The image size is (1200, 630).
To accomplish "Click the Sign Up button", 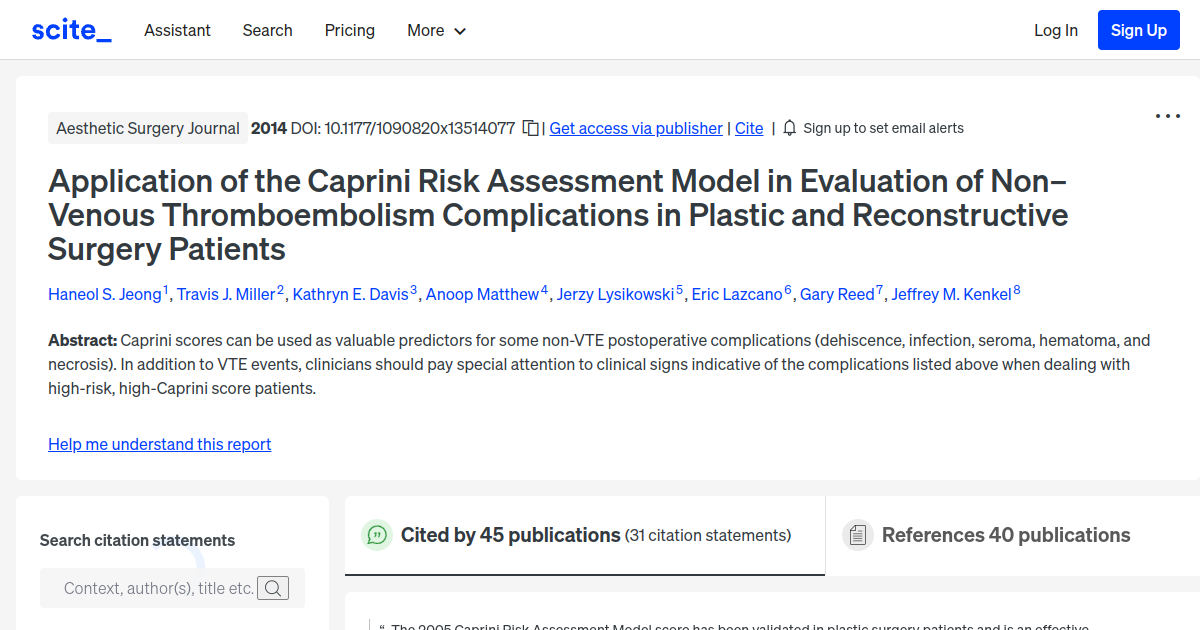I will [x=1138, y=29].
